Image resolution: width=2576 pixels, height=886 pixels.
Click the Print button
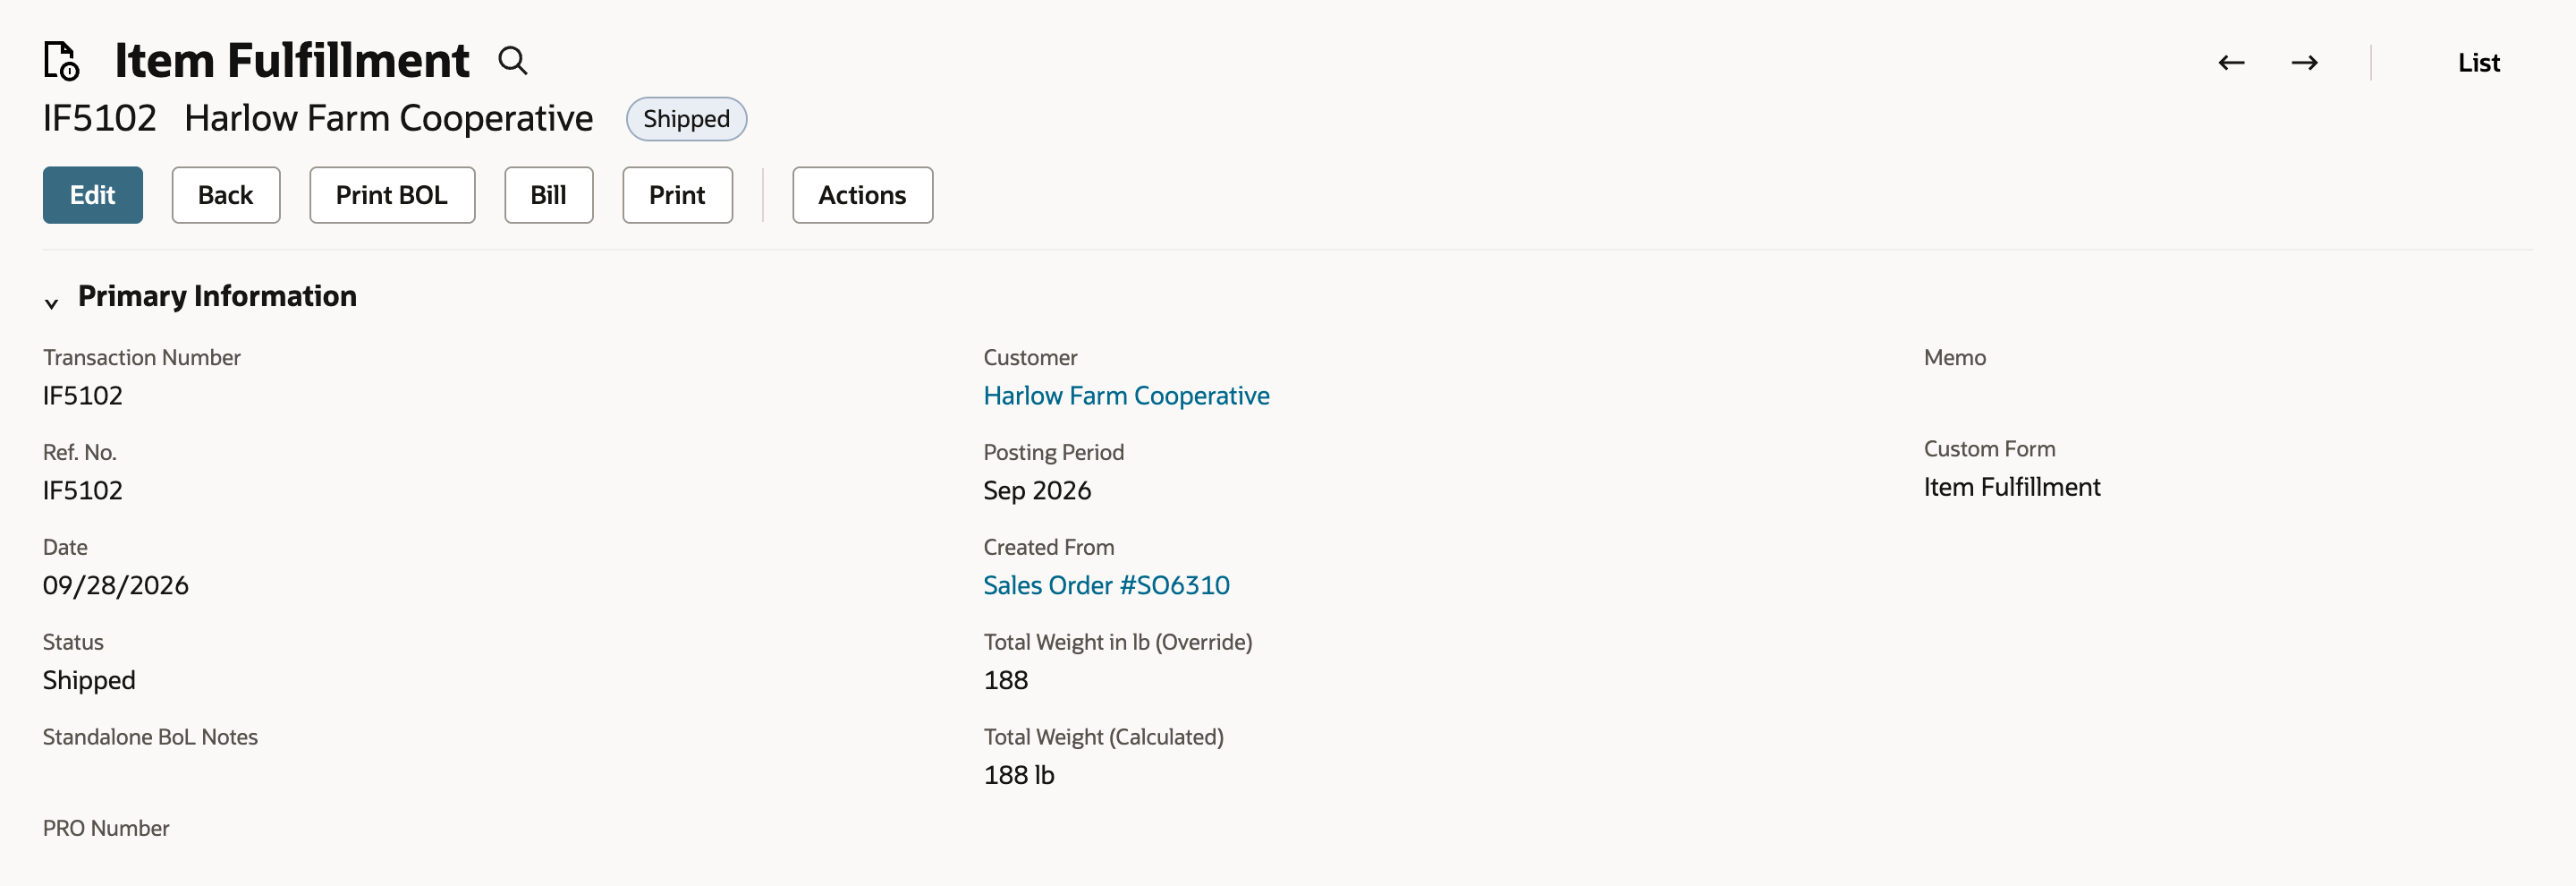(677, 195)
